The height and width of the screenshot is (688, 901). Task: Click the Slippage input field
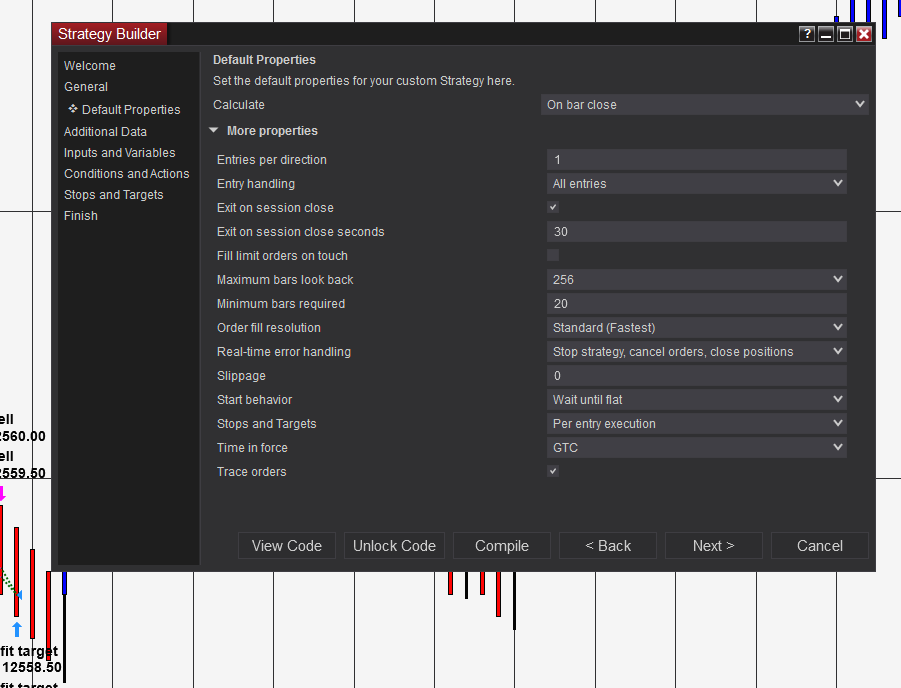click(x=696, y=376)
